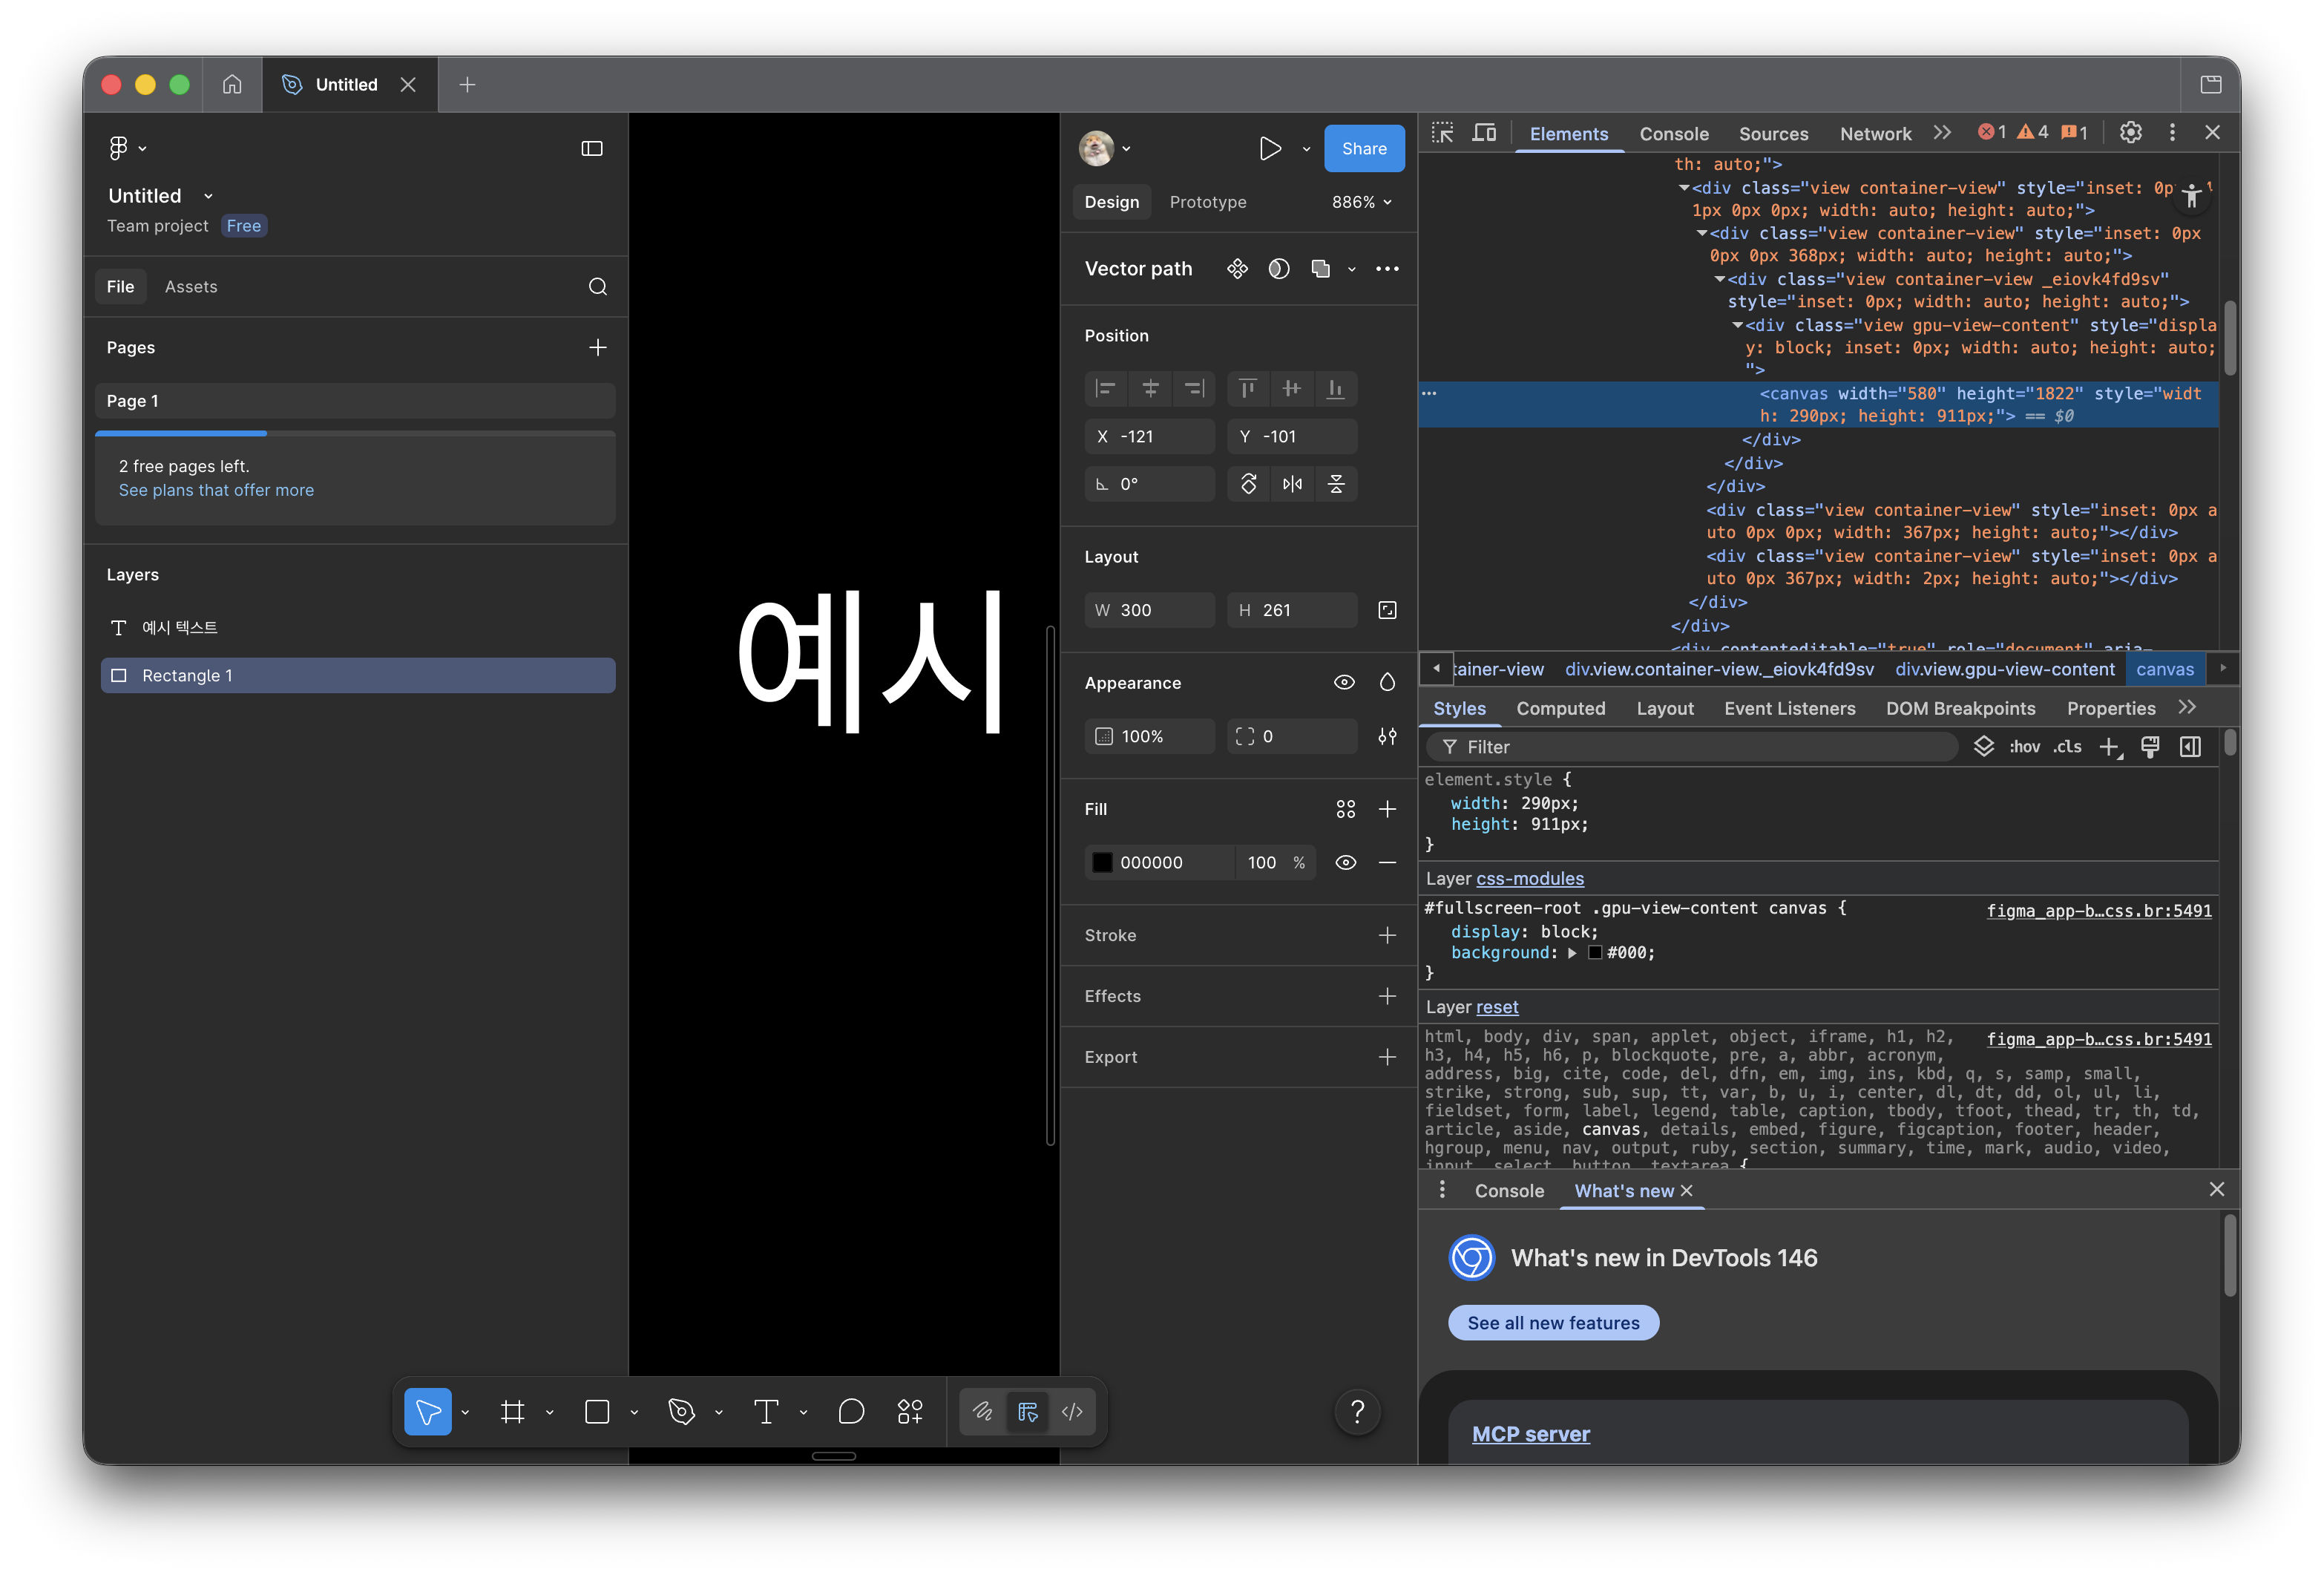
Task: Open the shape tools chevron
Action: pos(634,1412)
